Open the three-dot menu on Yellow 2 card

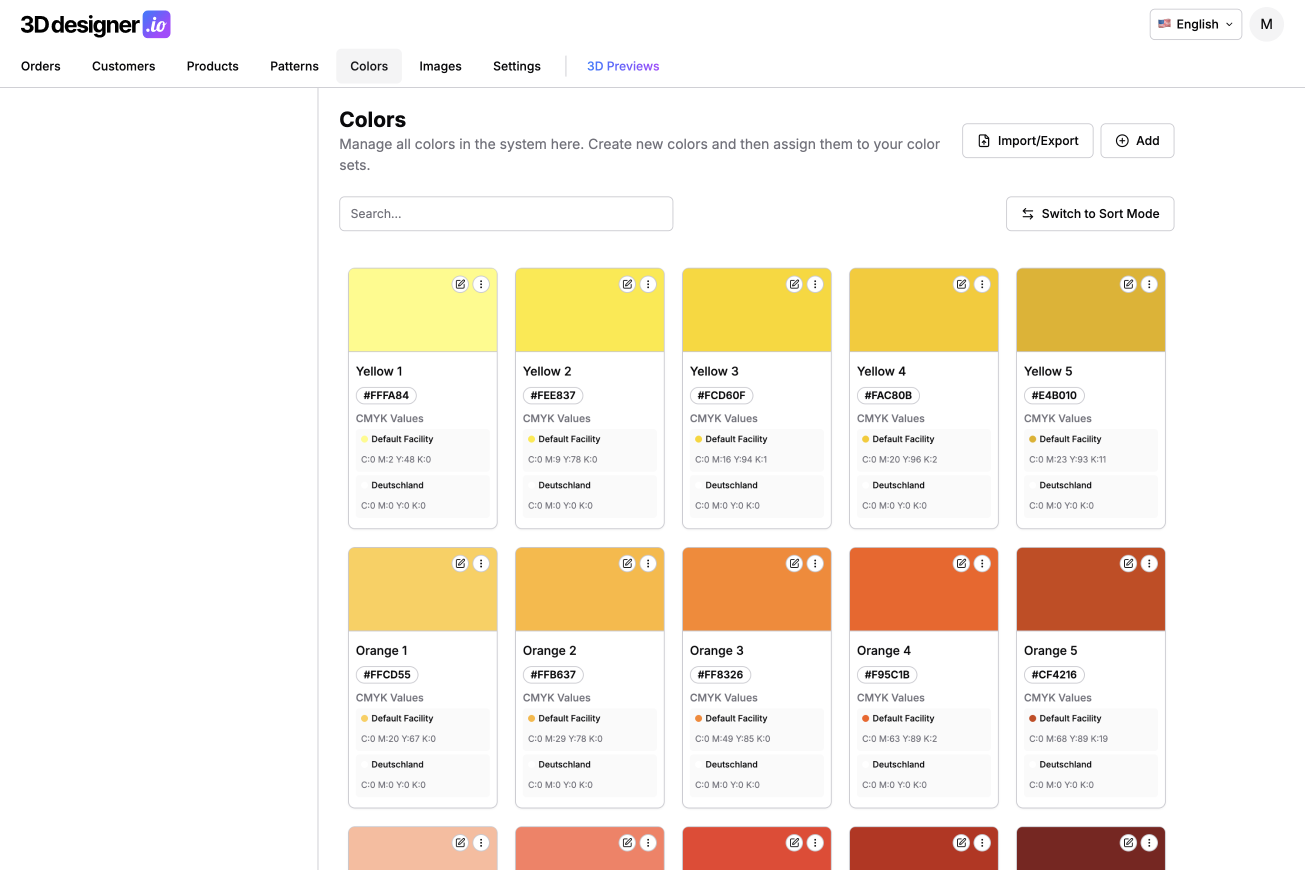[x=648, y=284]
